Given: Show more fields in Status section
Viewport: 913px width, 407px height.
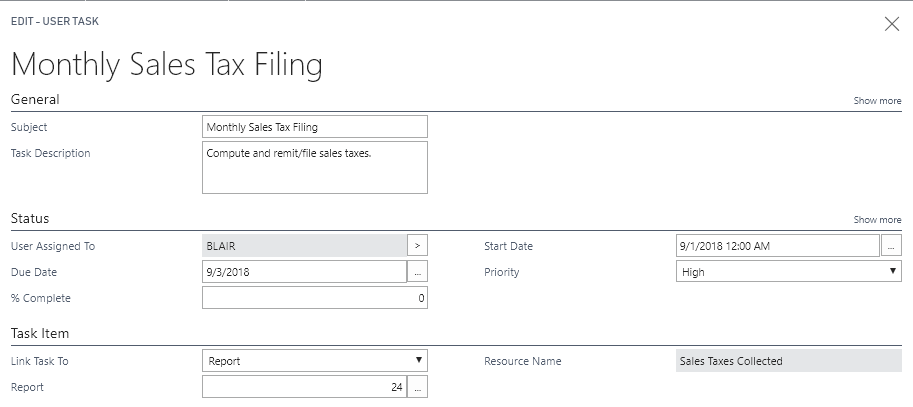Looking at the screenshot, I should pyautogui.click(x=877, y=220).
